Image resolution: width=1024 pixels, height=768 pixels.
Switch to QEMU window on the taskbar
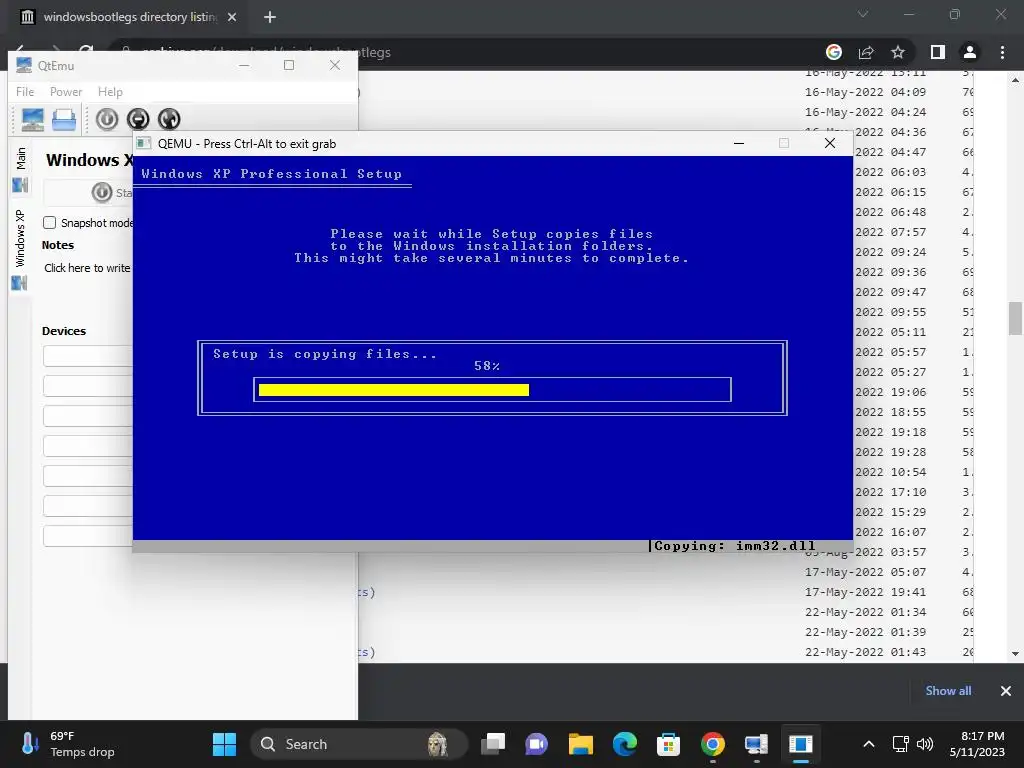click(x=801, y=744)
